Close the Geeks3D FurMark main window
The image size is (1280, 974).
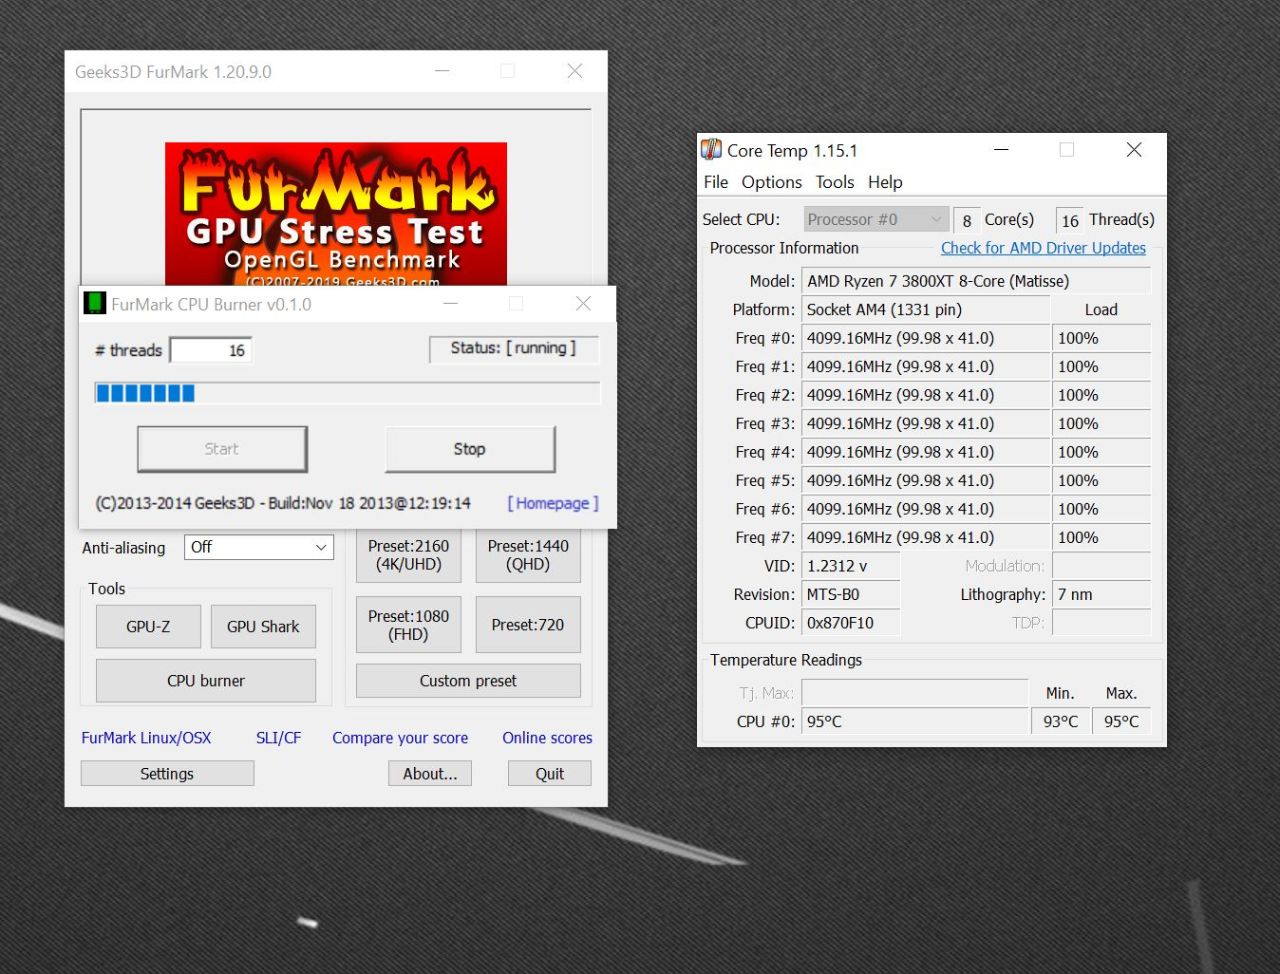click(x=575, y=71)
